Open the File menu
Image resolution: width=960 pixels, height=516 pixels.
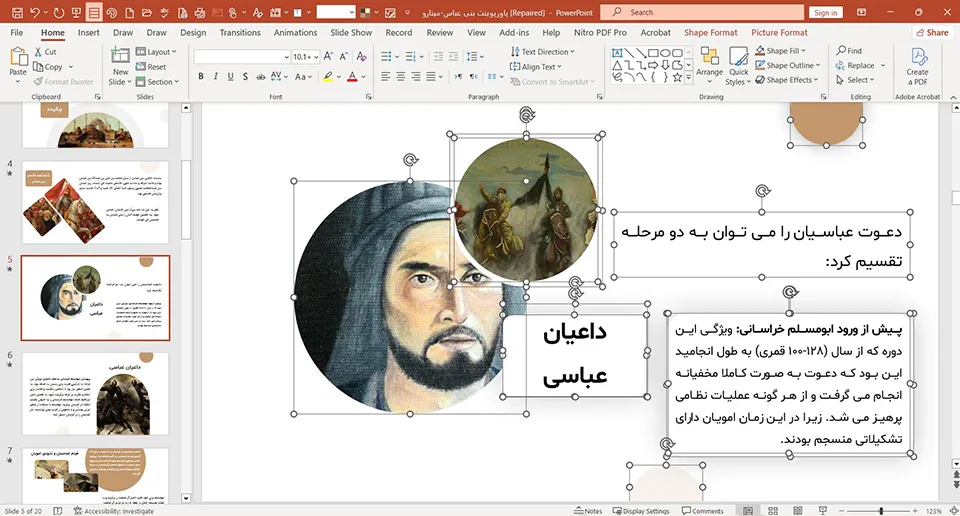click(x=17, y=32)
